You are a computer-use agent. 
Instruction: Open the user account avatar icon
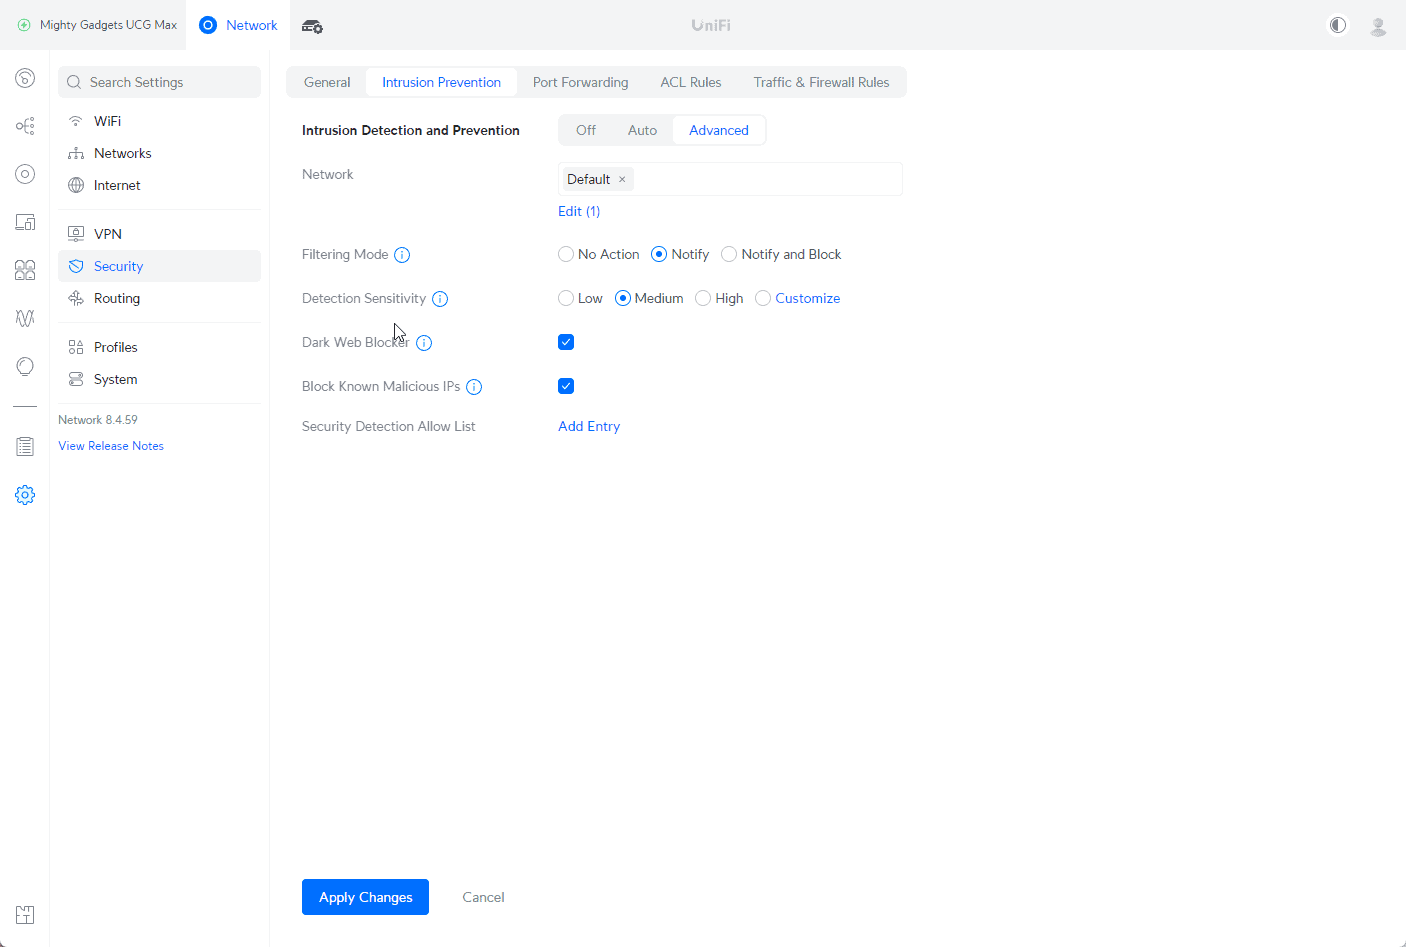(1378, 26)
